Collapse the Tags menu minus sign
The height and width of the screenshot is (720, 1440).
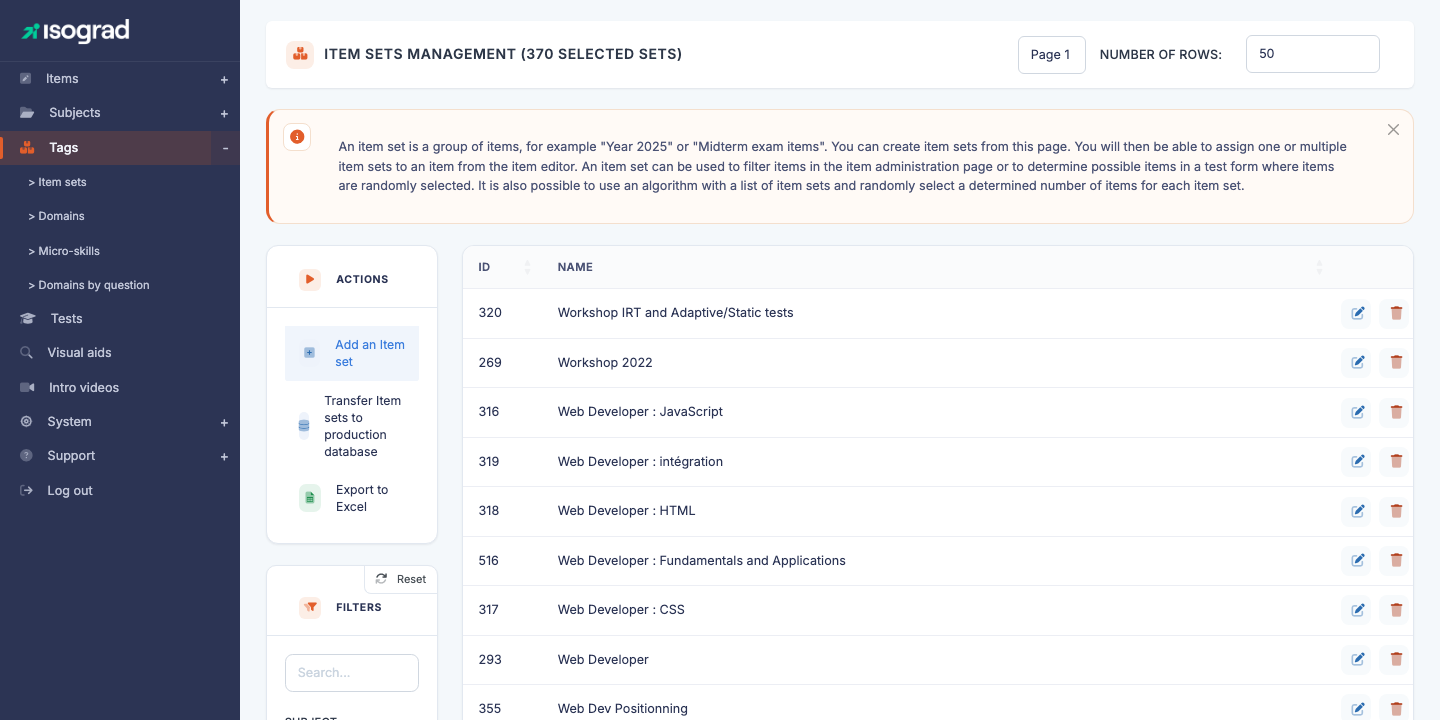[x=225, y=148]
